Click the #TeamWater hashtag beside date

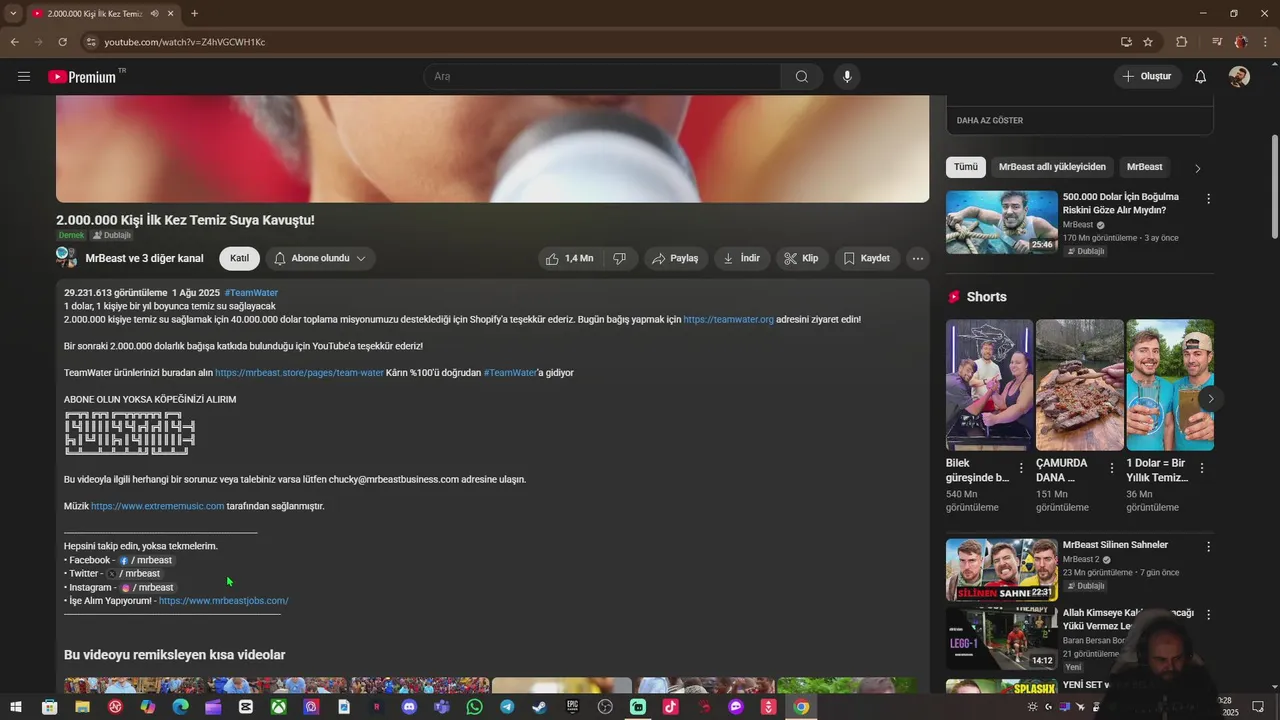coord(251,293)
